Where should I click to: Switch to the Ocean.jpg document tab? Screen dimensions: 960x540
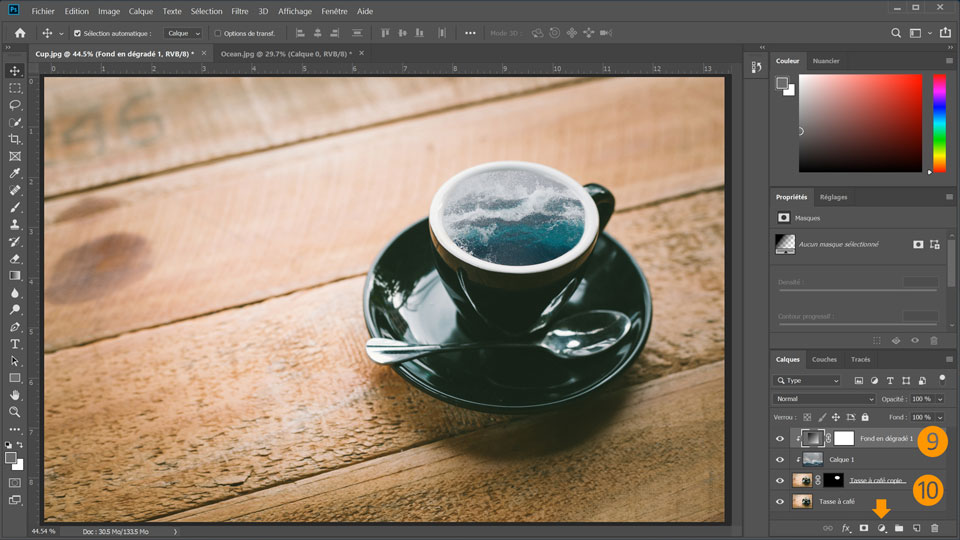click(x=287, y=54)
